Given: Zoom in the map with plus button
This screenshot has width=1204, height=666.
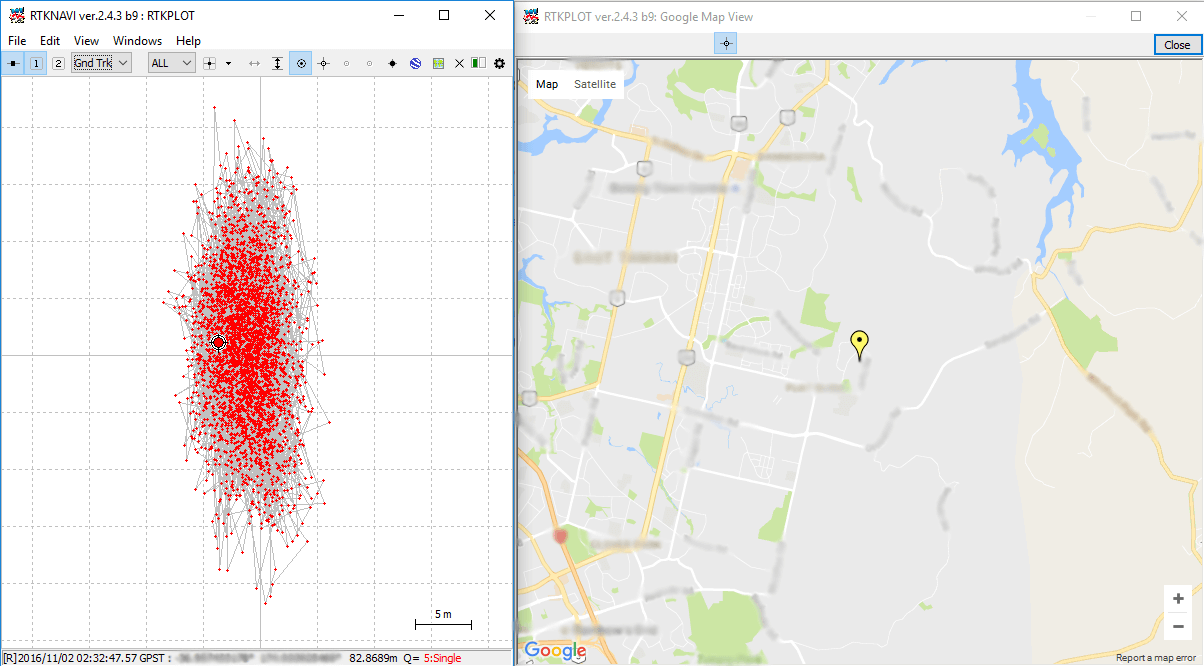Looking at the screenshot, I should click(x=1179, y=599).
